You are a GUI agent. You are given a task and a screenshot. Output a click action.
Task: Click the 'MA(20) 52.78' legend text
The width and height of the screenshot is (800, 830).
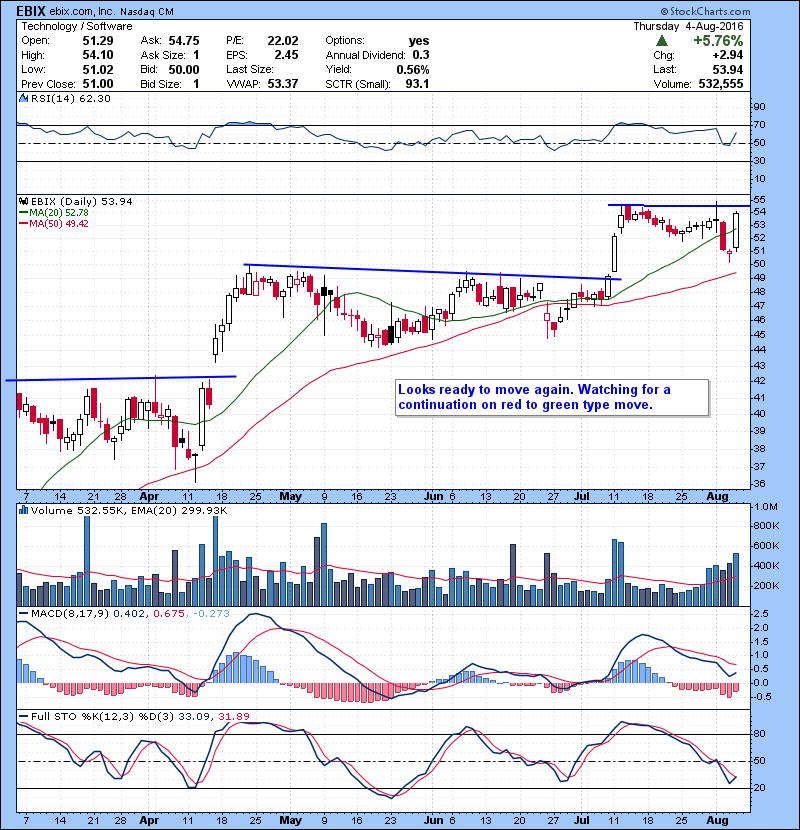coord(59,213)
